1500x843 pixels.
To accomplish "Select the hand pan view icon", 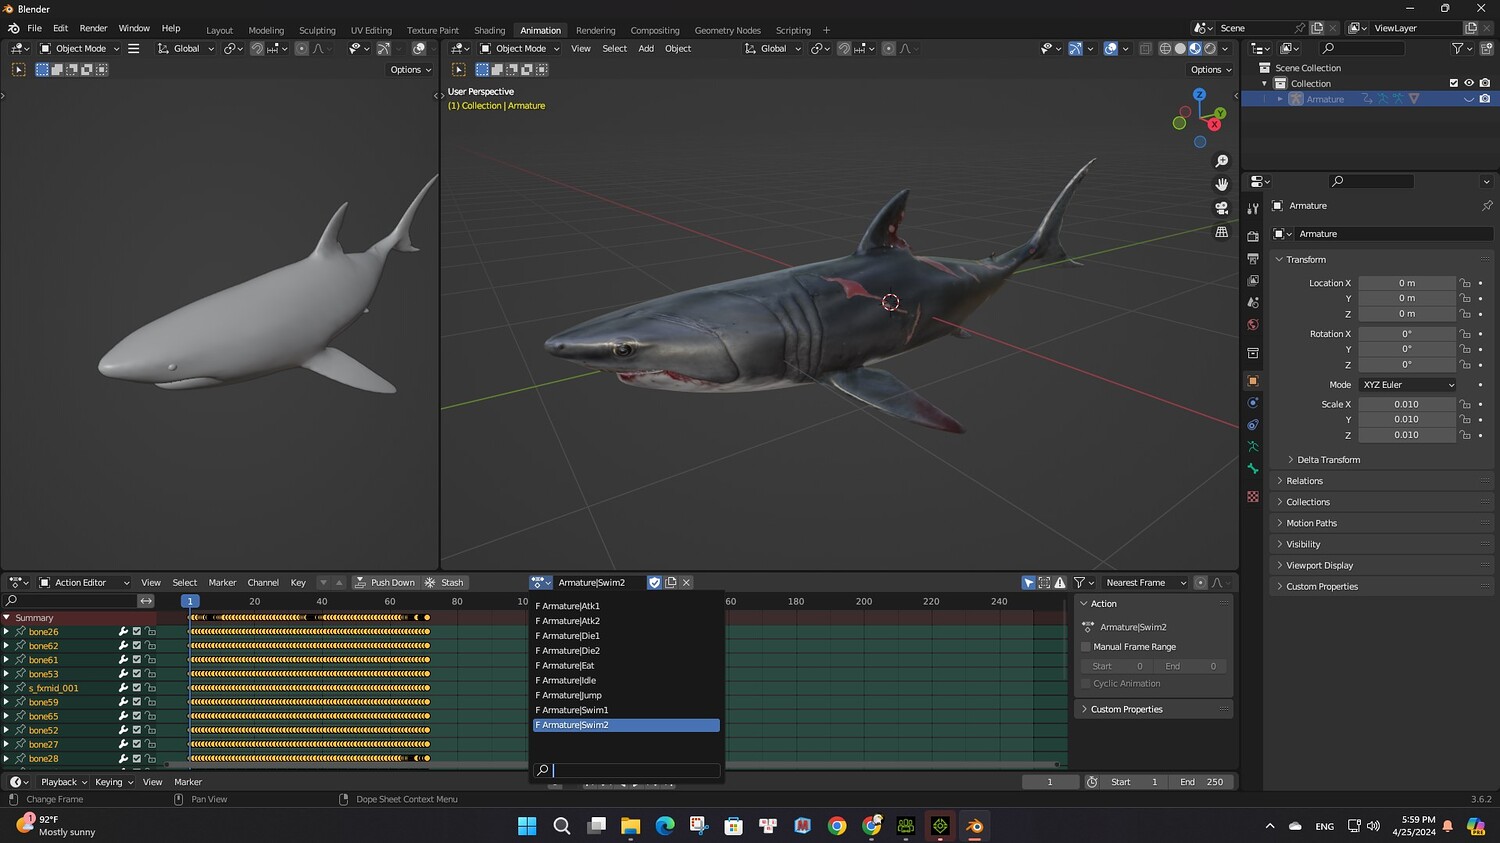I will coord(1221,184).
